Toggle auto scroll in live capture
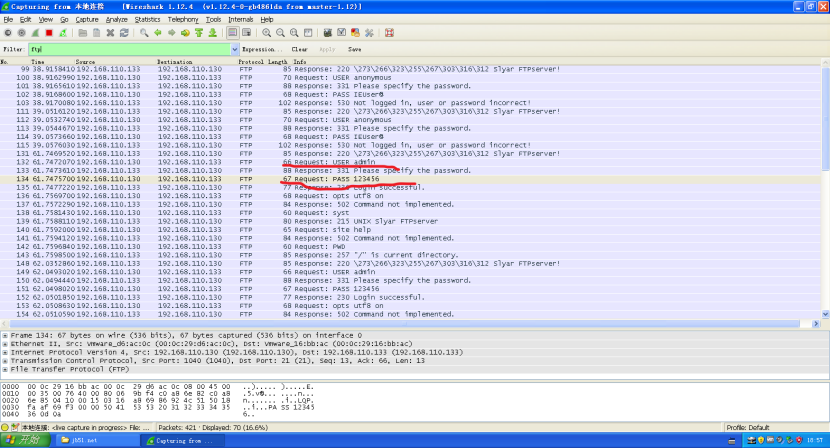 (247, 33)
